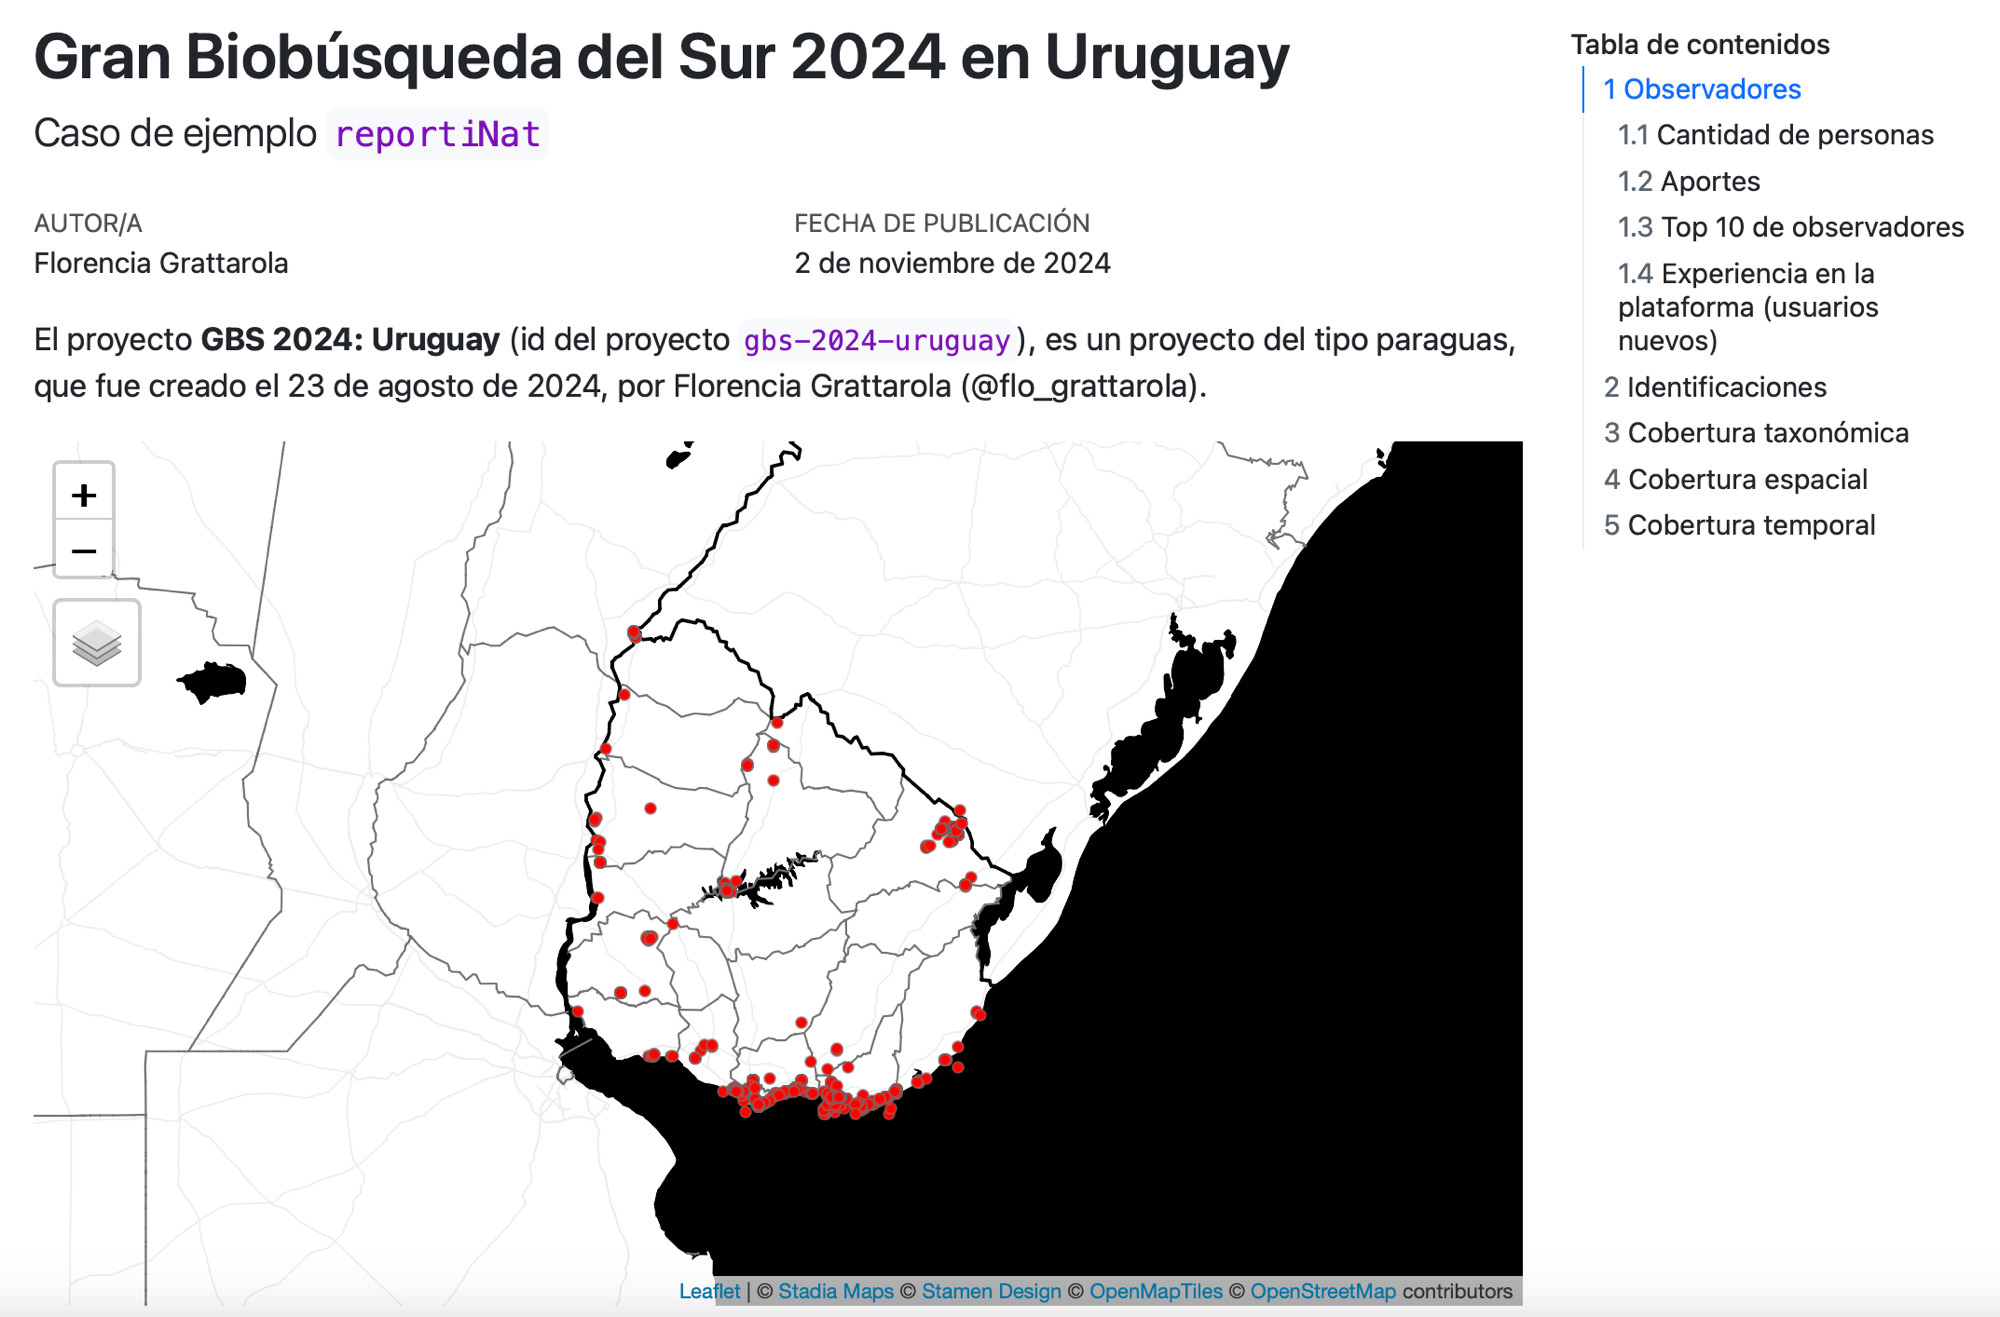Go to the 1 Observadores section
Viewport: 2000px width, 1317px height.
pyautogui.click(x=1701, y=89)
